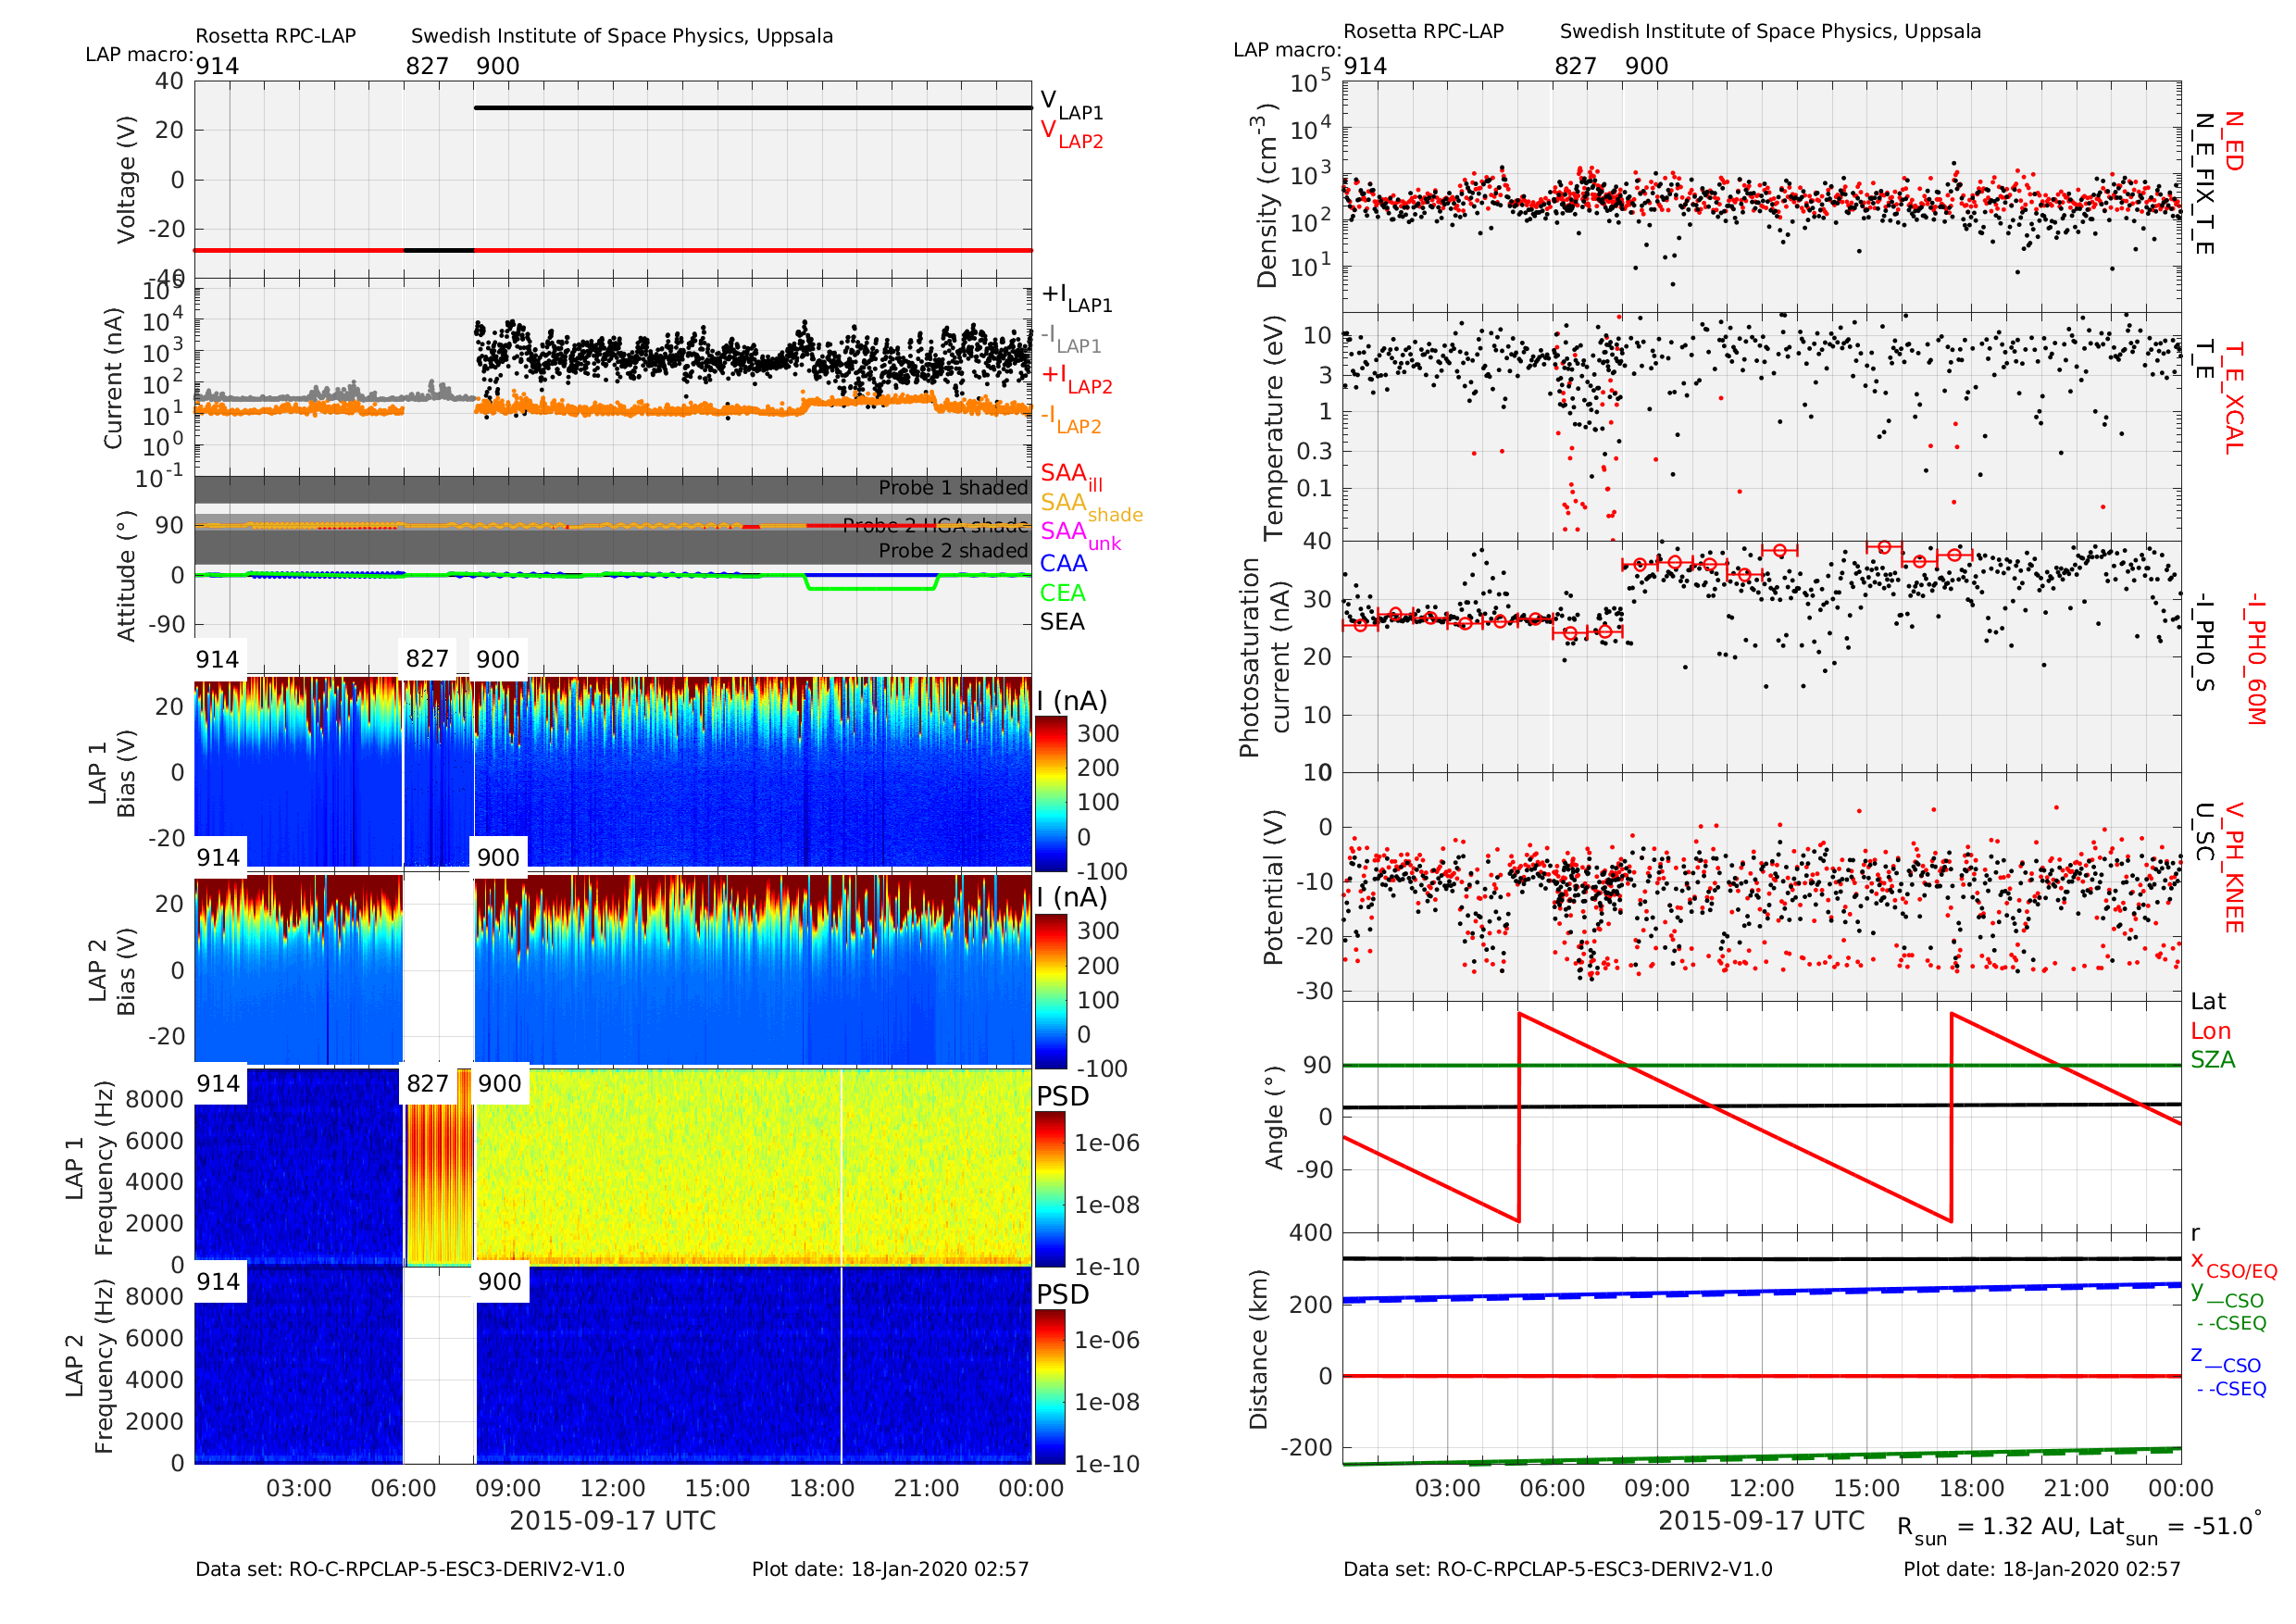2296x1624 pixels.
Task: Click the 'Temperature (eV)' axis label
Action: click(1273, 429)
